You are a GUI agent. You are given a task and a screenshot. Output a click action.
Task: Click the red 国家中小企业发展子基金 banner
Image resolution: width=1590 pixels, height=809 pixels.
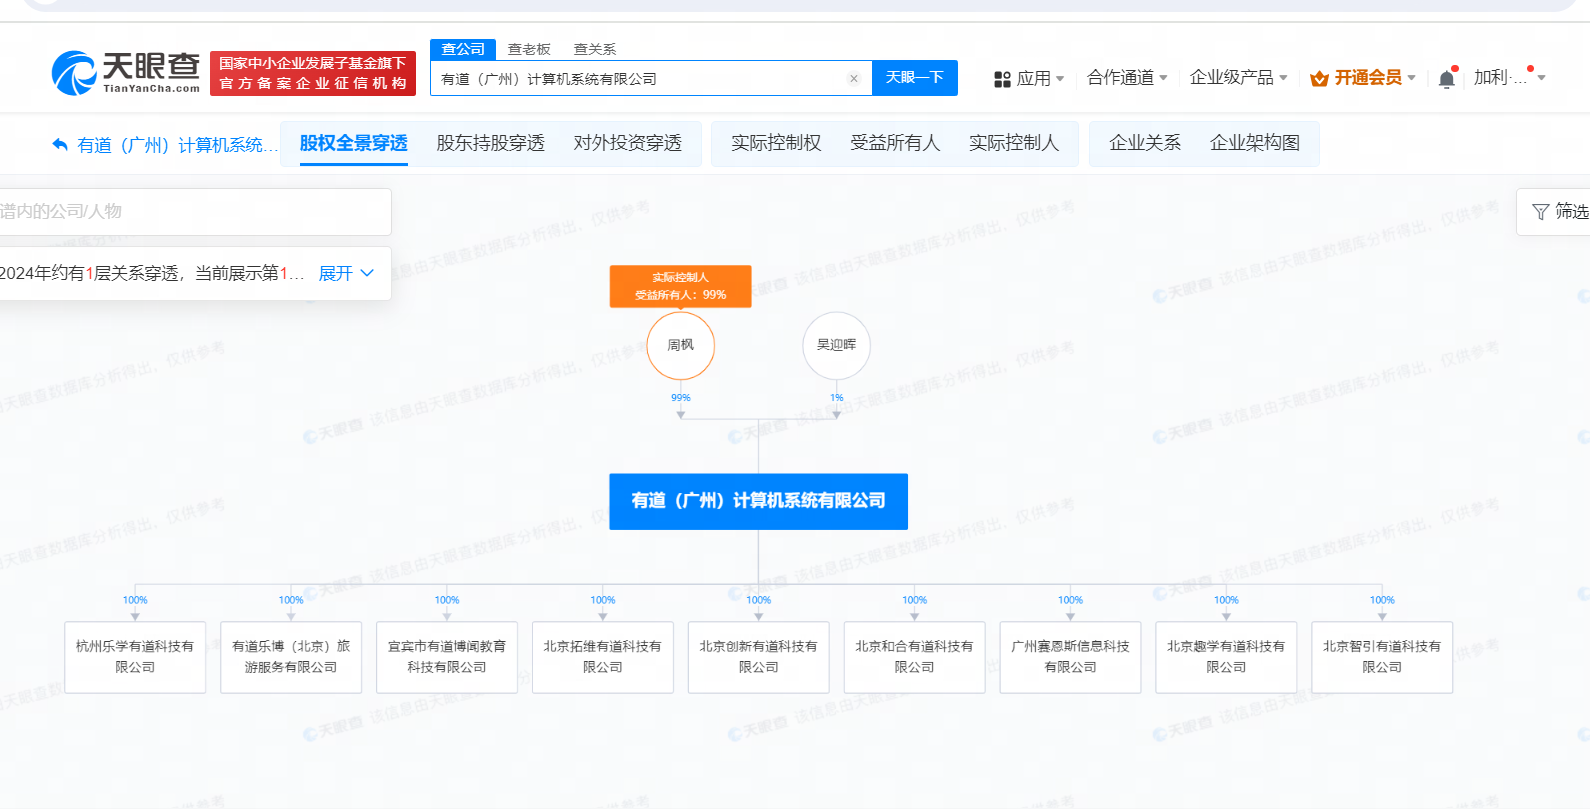point(313,73)
